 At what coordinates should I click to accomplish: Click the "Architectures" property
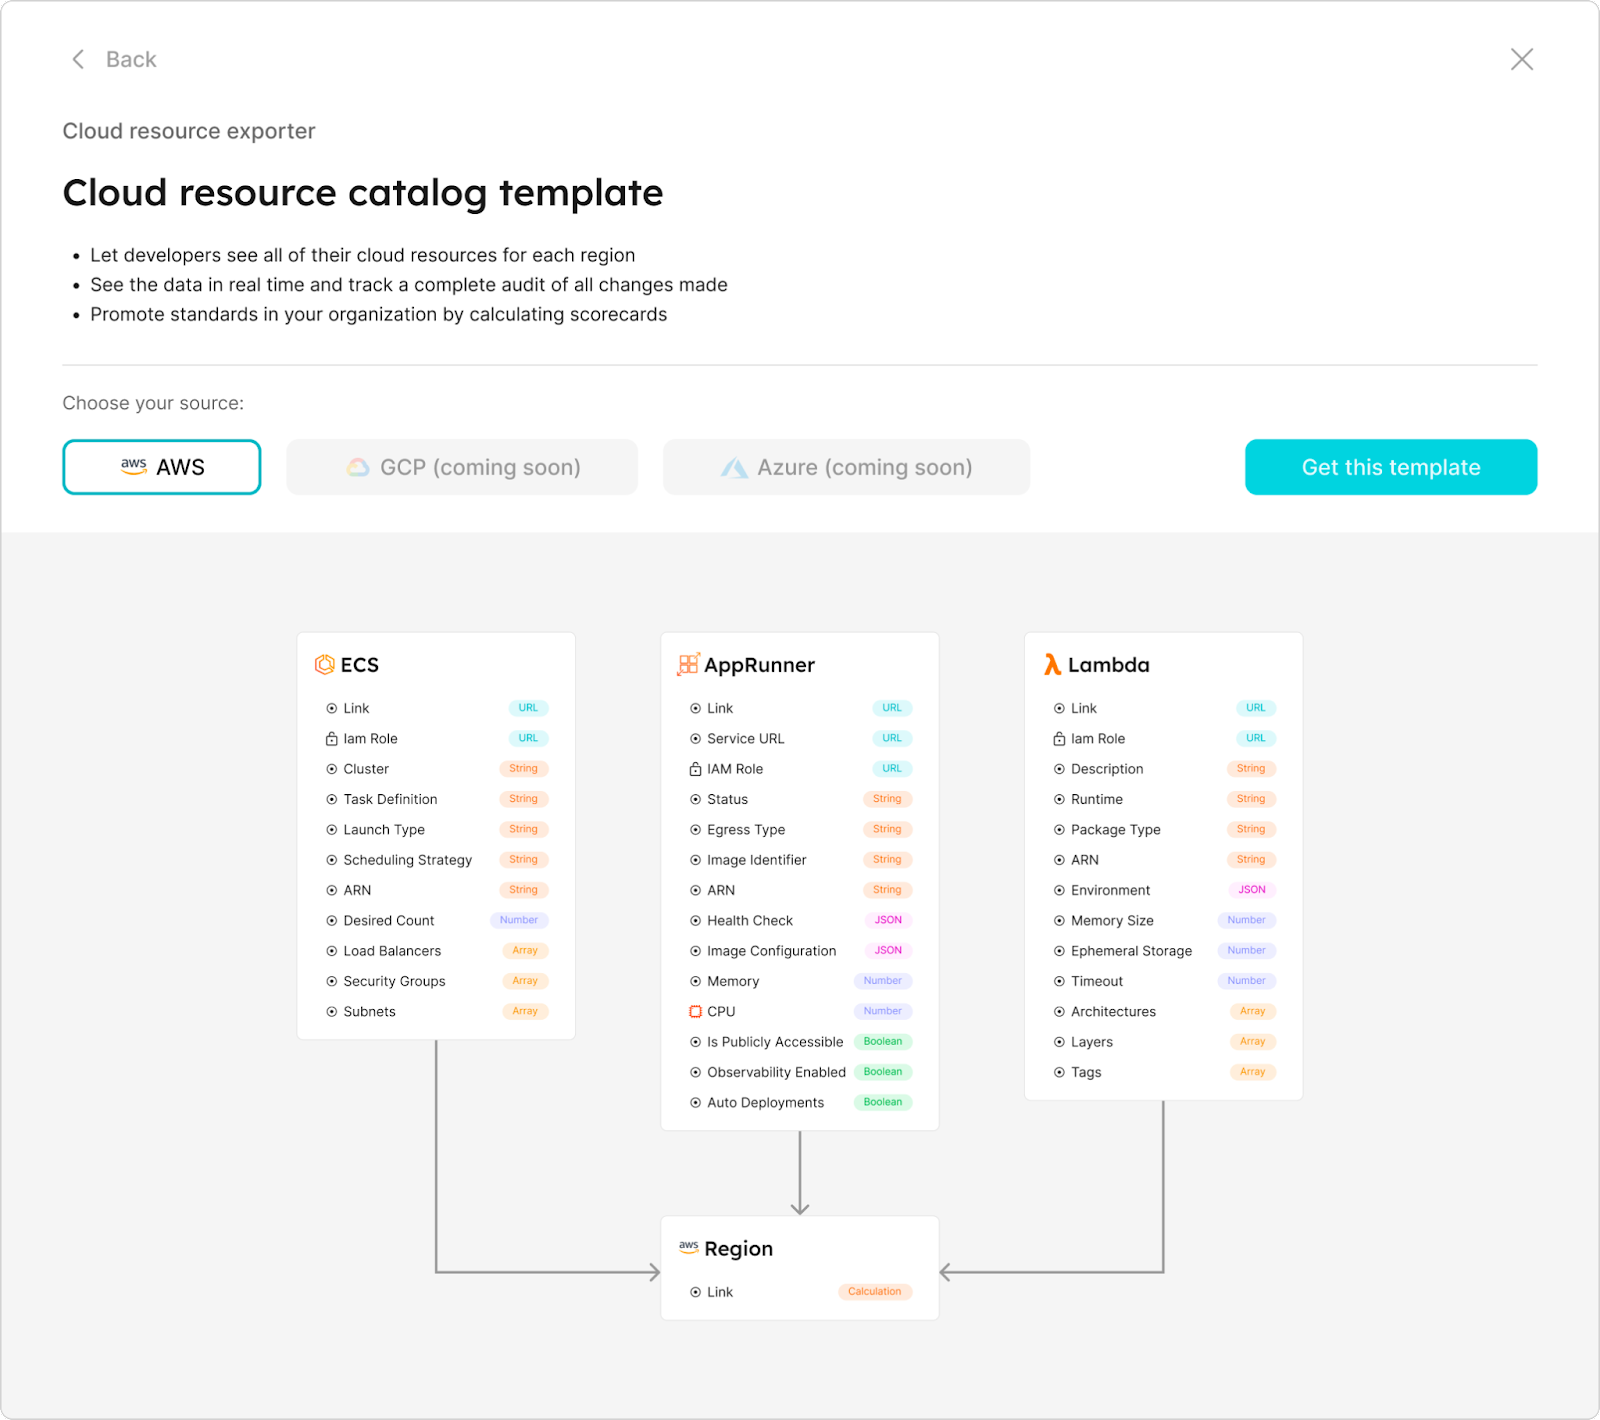[1113, 1012]
